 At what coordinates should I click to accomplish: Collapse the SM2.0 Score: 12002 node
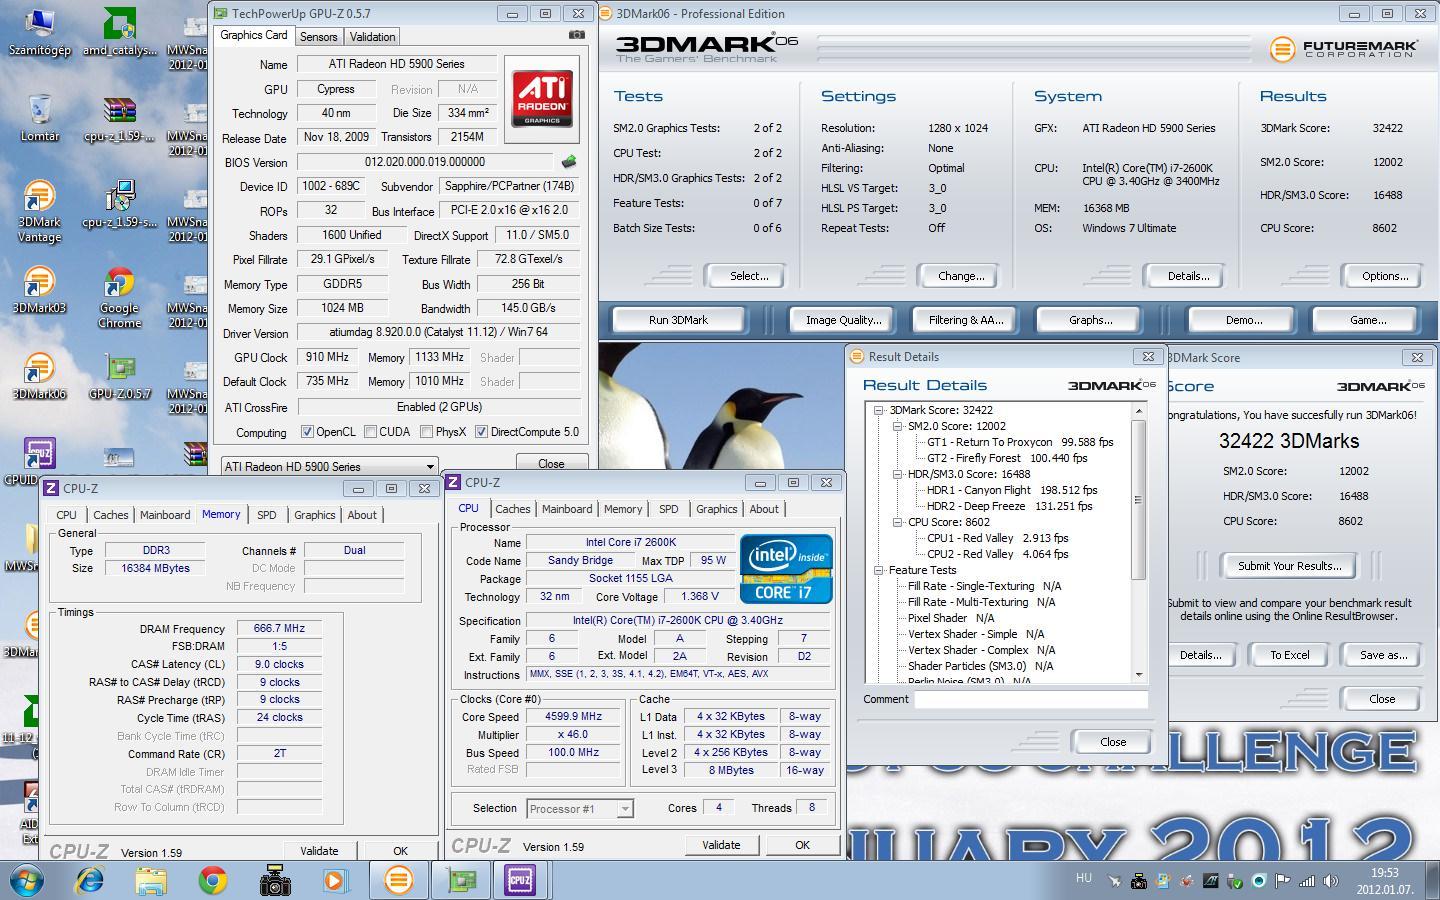[x=897, y=426]
